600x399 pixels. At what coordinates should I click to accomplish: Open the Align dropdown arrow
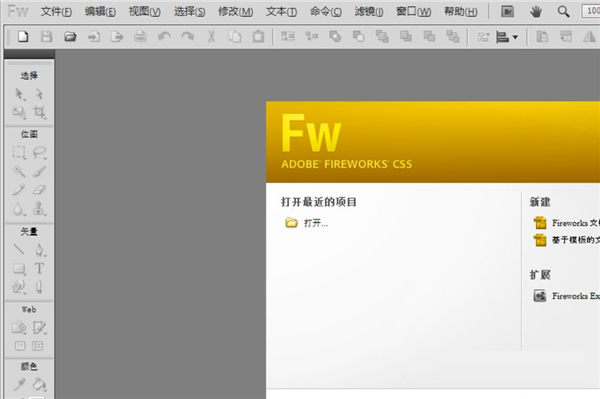pyautogui.click(x=515, y=37)
